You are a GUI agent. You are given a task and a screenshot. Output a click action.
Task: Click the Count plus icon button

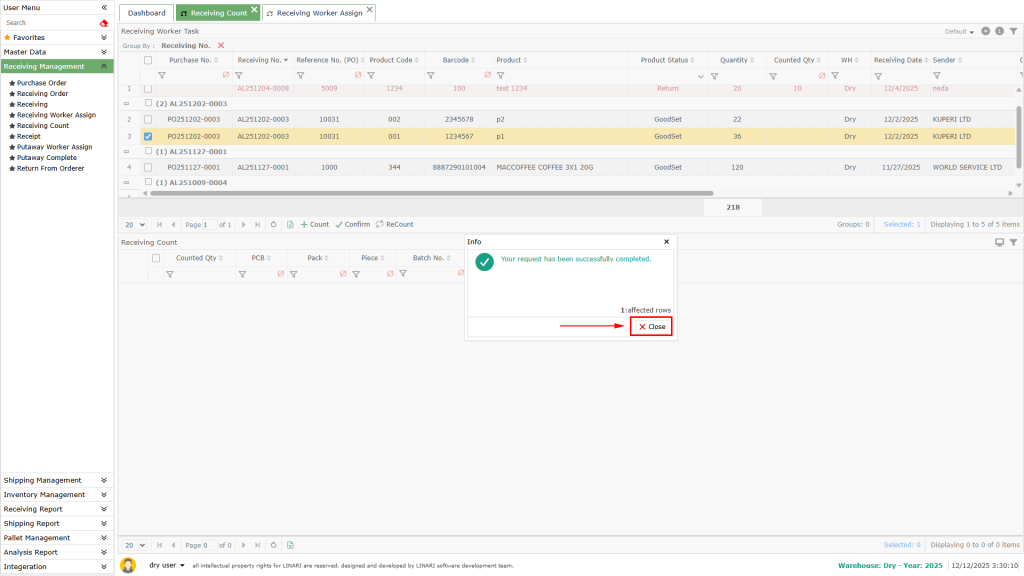click(315, 224)
